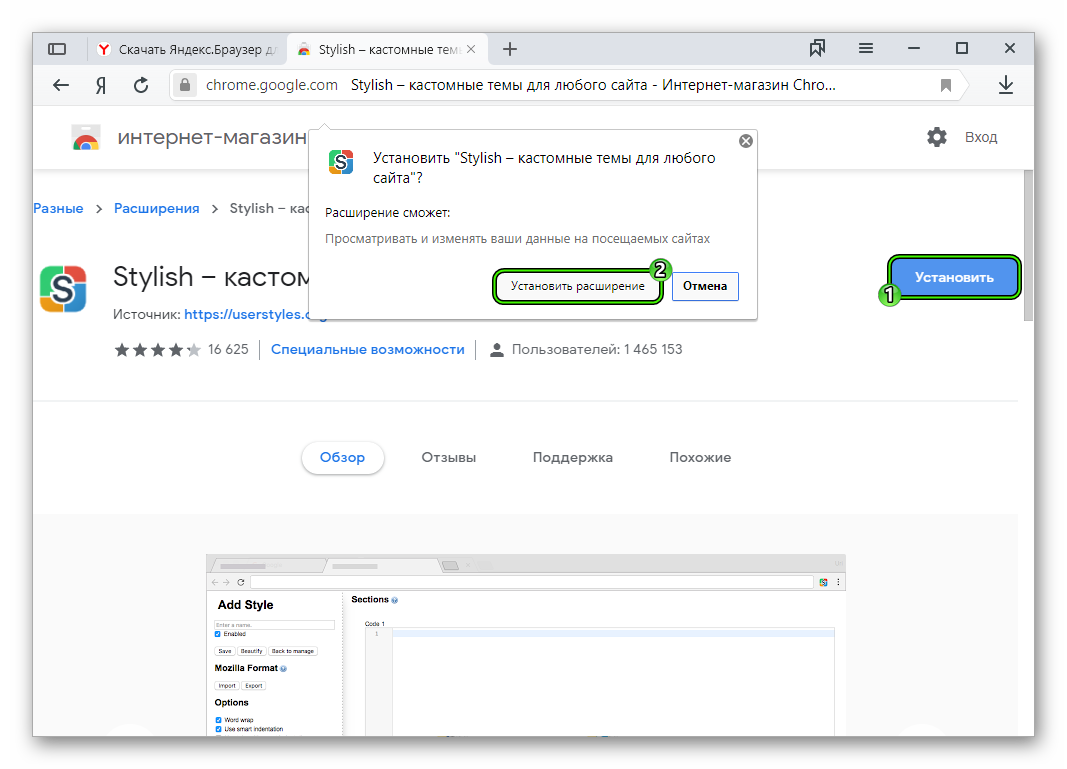Viewport: 1067px width, 769px height.
Task: Bookmark this page with the flag icon
Action: pos(945,85)
